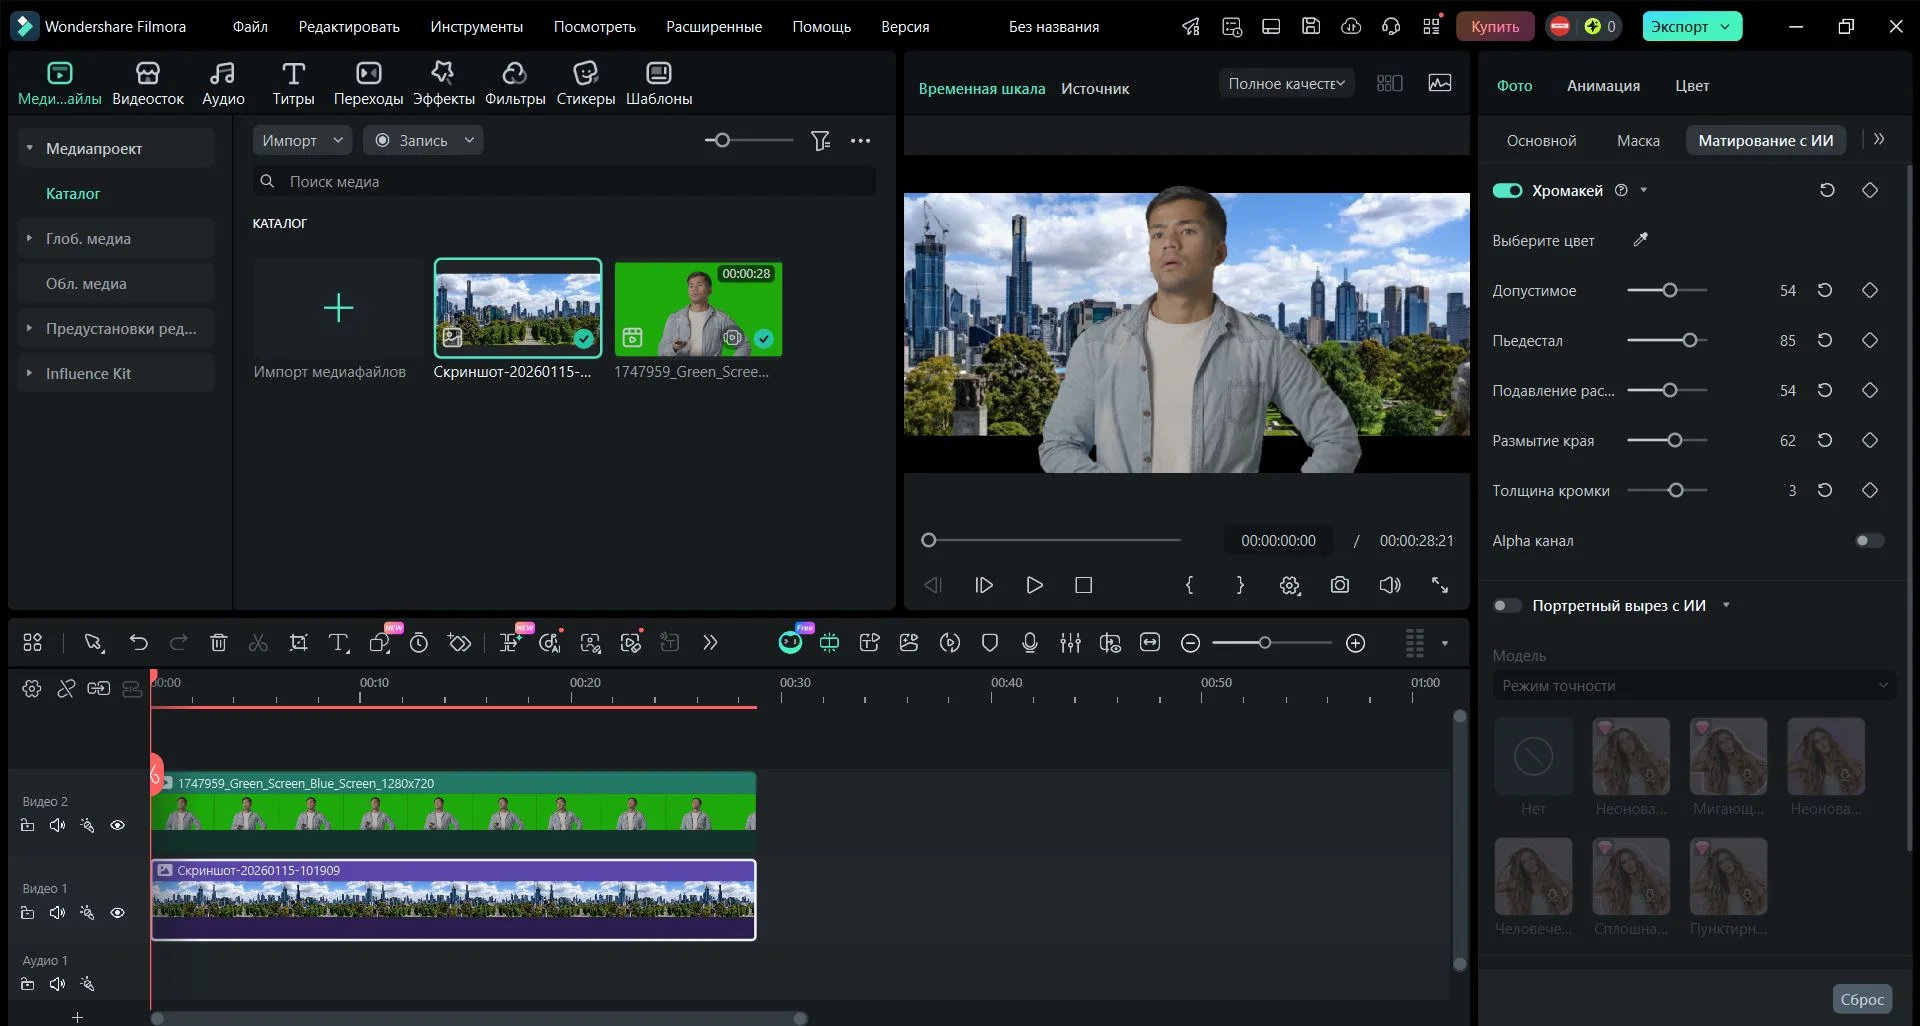Disable the Chroma key (Хромакей) toggle

[1507, 191]
